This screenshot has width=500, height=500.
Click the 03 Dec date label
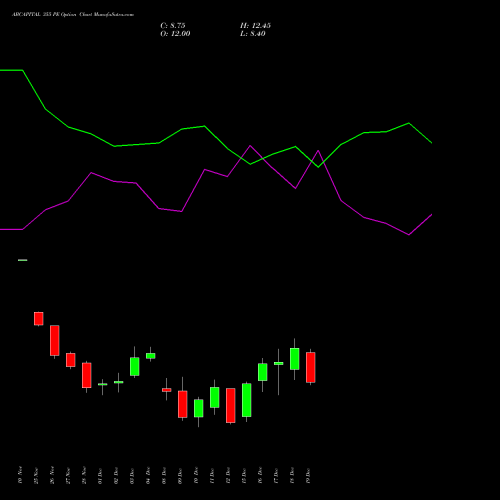(x=132, y=476)
